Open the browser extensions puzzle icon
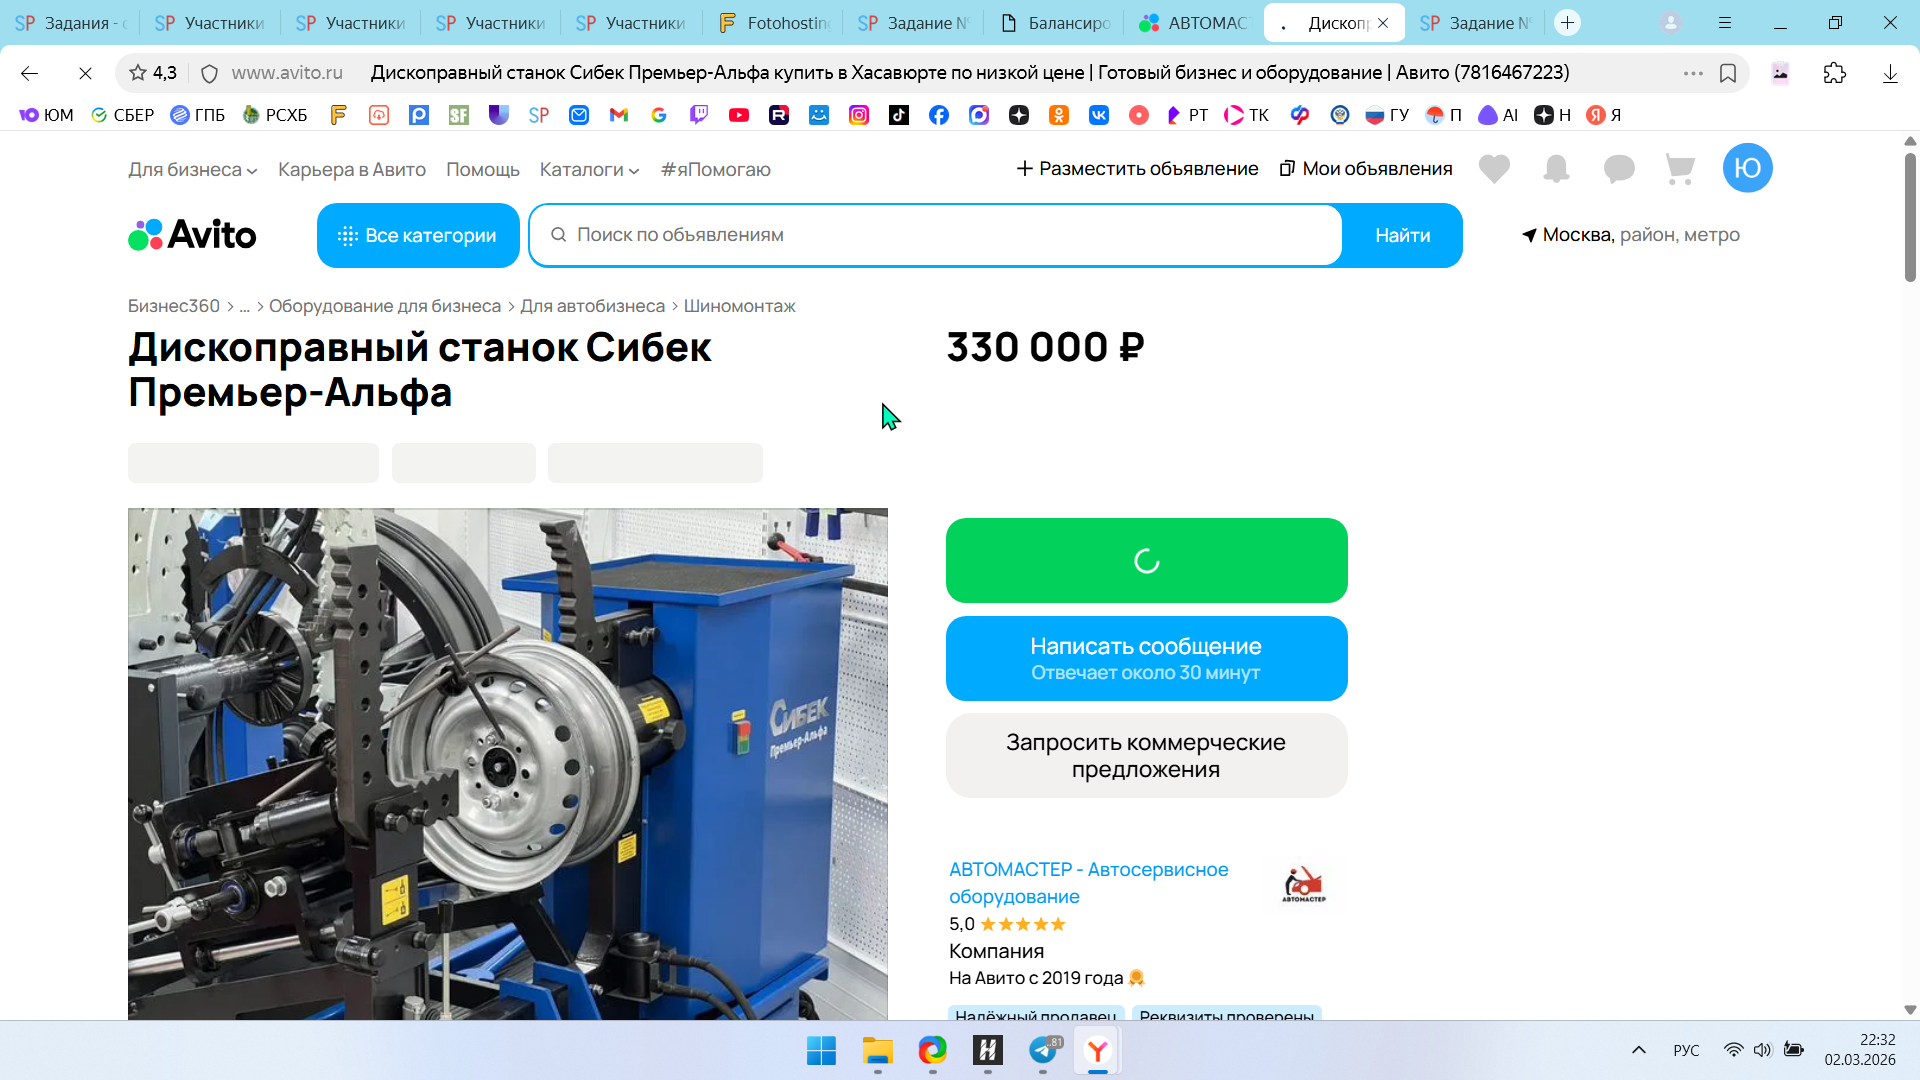Image resolution: width=1920 pixels, height=1080 pixels. tap(1834, 73)
